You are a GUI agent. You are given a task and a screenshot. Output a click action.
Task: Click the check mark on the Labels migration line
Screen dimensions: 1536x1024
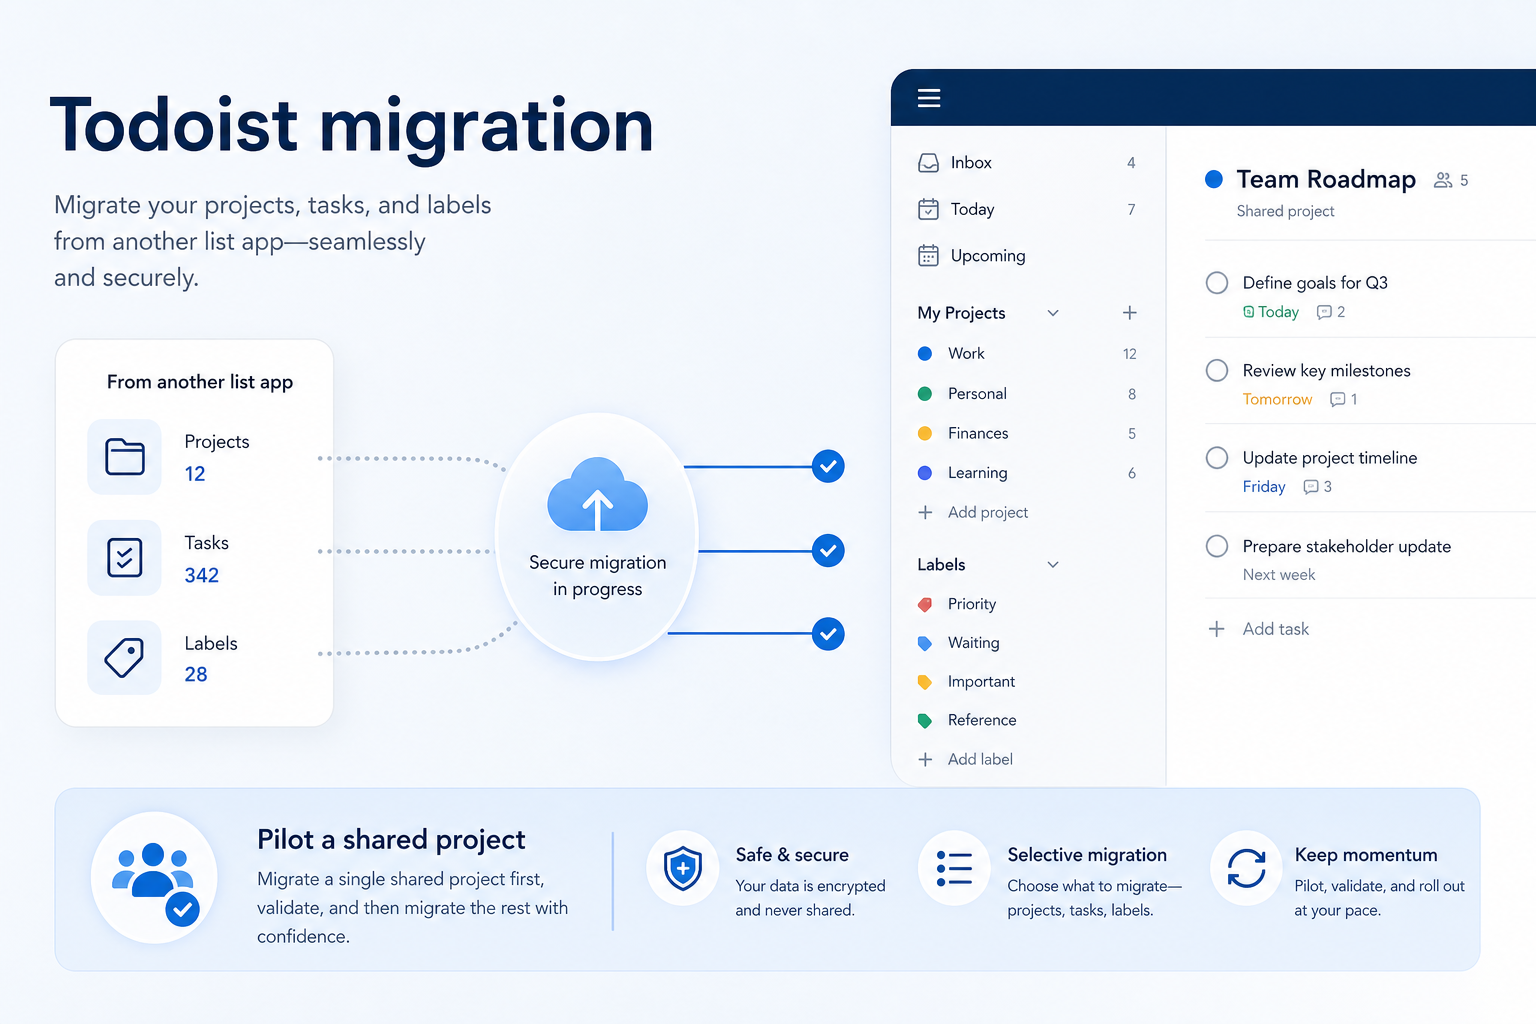(828, 634)
